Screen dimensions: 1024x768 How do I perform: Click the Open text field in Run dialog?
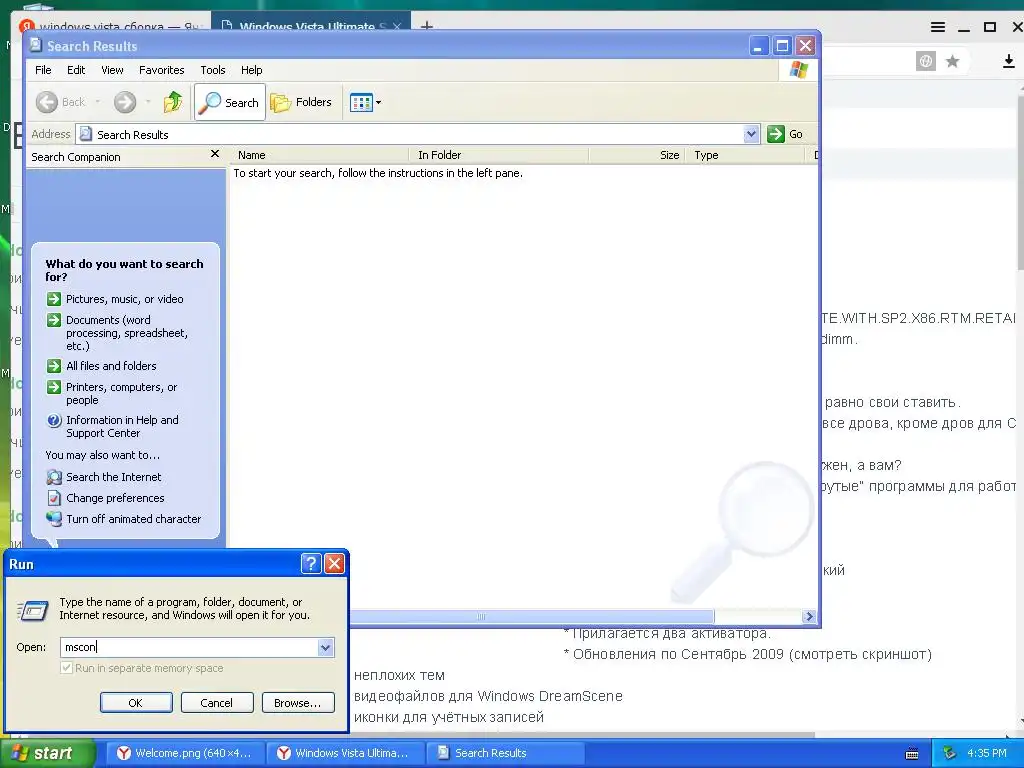point(189,647)
